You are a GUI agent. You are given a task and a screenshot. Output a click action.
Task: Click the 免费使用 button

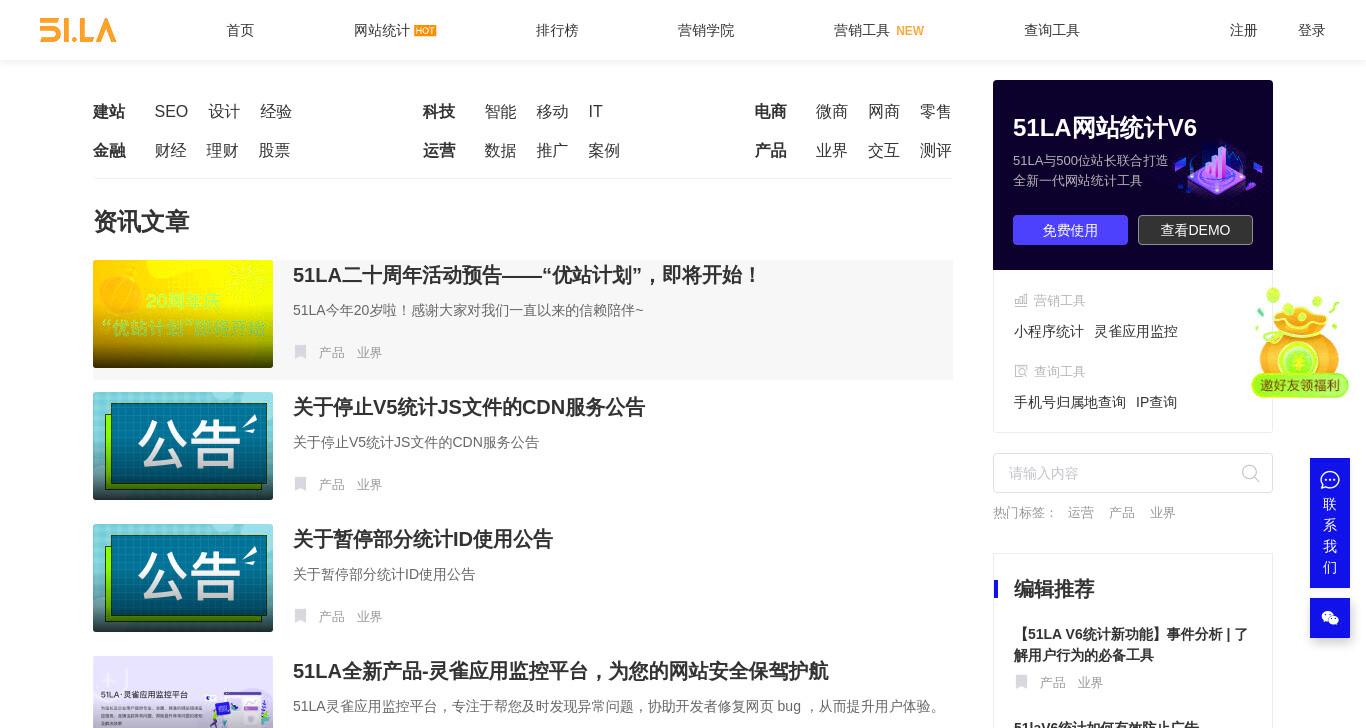coord(1070,230)
